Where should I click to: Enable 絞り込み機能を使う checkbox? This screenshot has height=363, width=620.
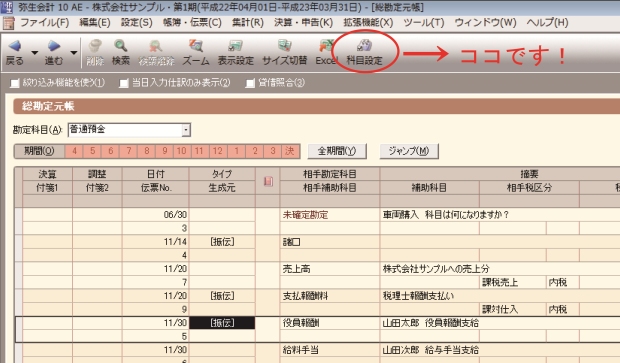(x=15, y=83)
